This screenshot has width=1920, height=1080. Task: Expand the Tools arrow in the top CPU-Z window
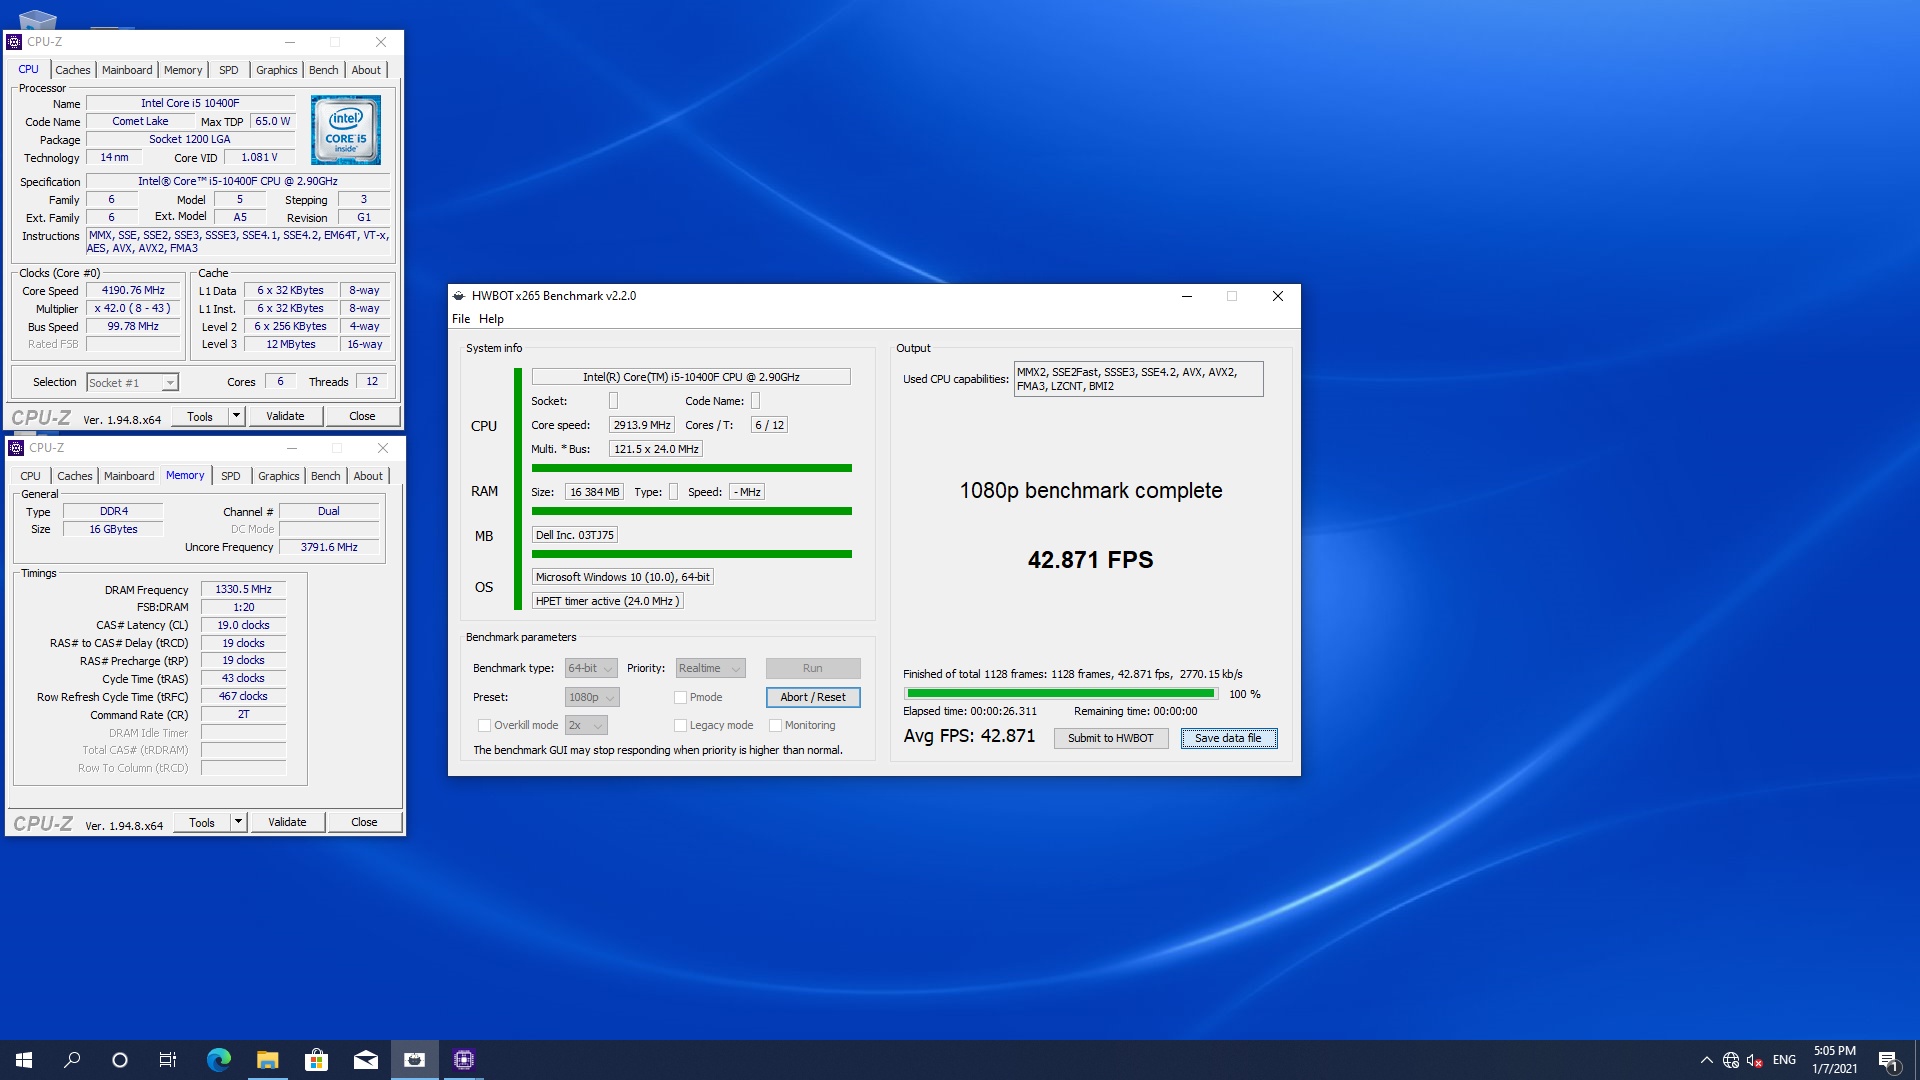pyautogui.click(x=236, y=416)
